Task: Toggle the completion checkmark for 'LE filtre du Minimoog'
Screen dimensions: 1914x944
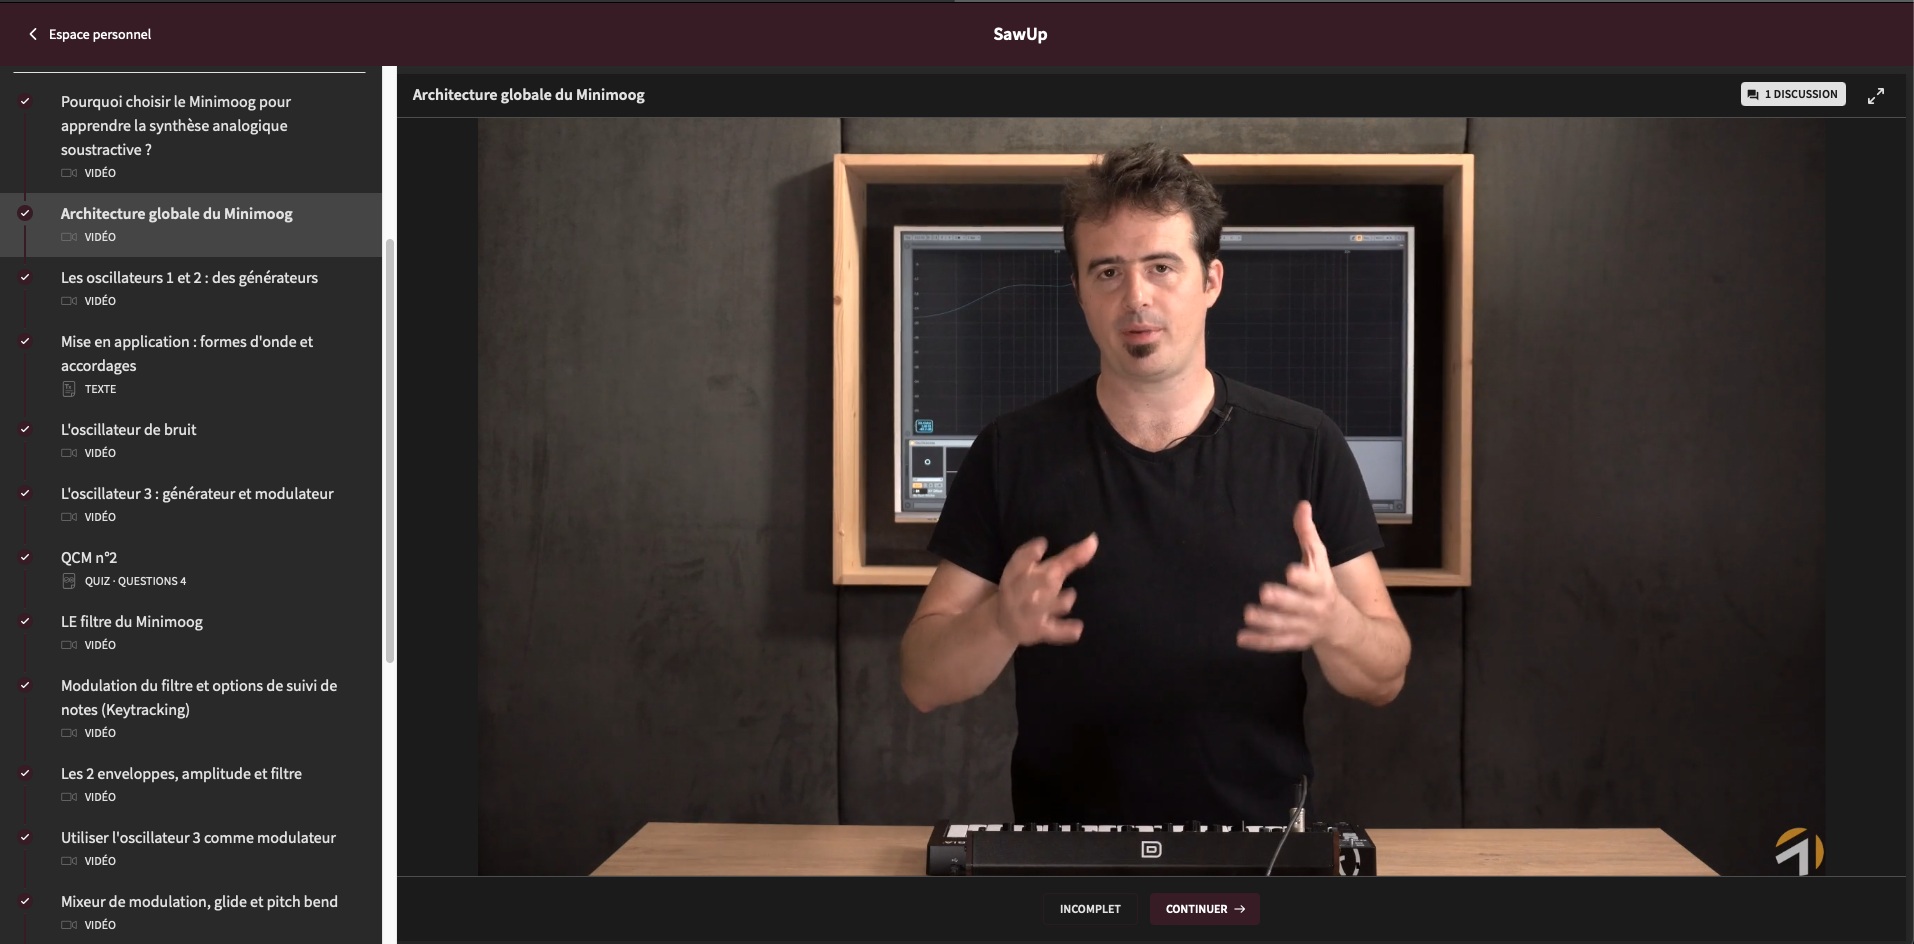Action: pyautogui.click(x=25, y=621)
